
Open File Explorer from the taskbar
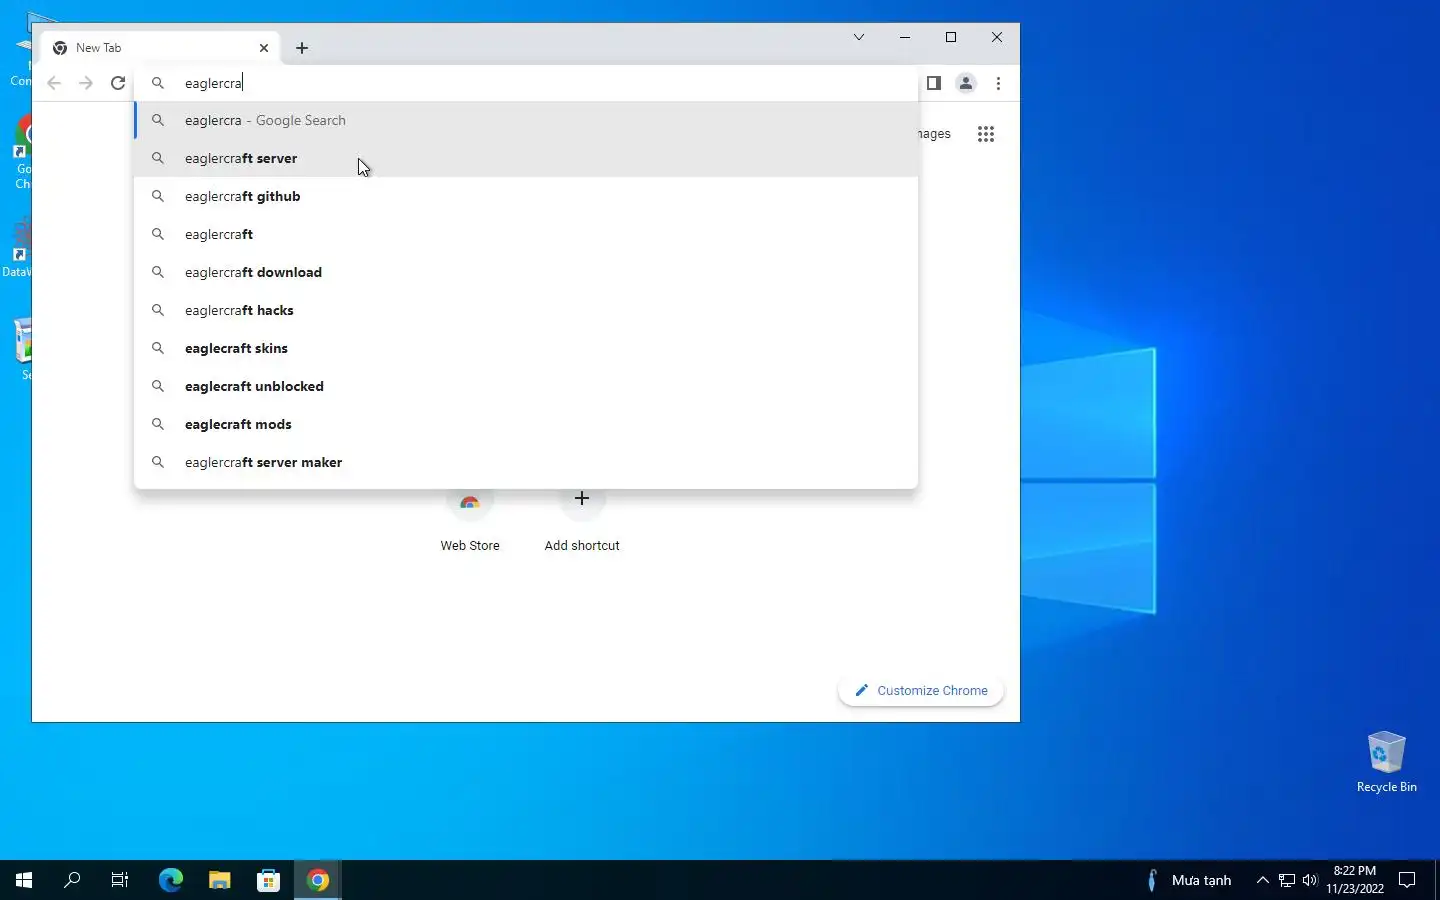tap(220, 880)
